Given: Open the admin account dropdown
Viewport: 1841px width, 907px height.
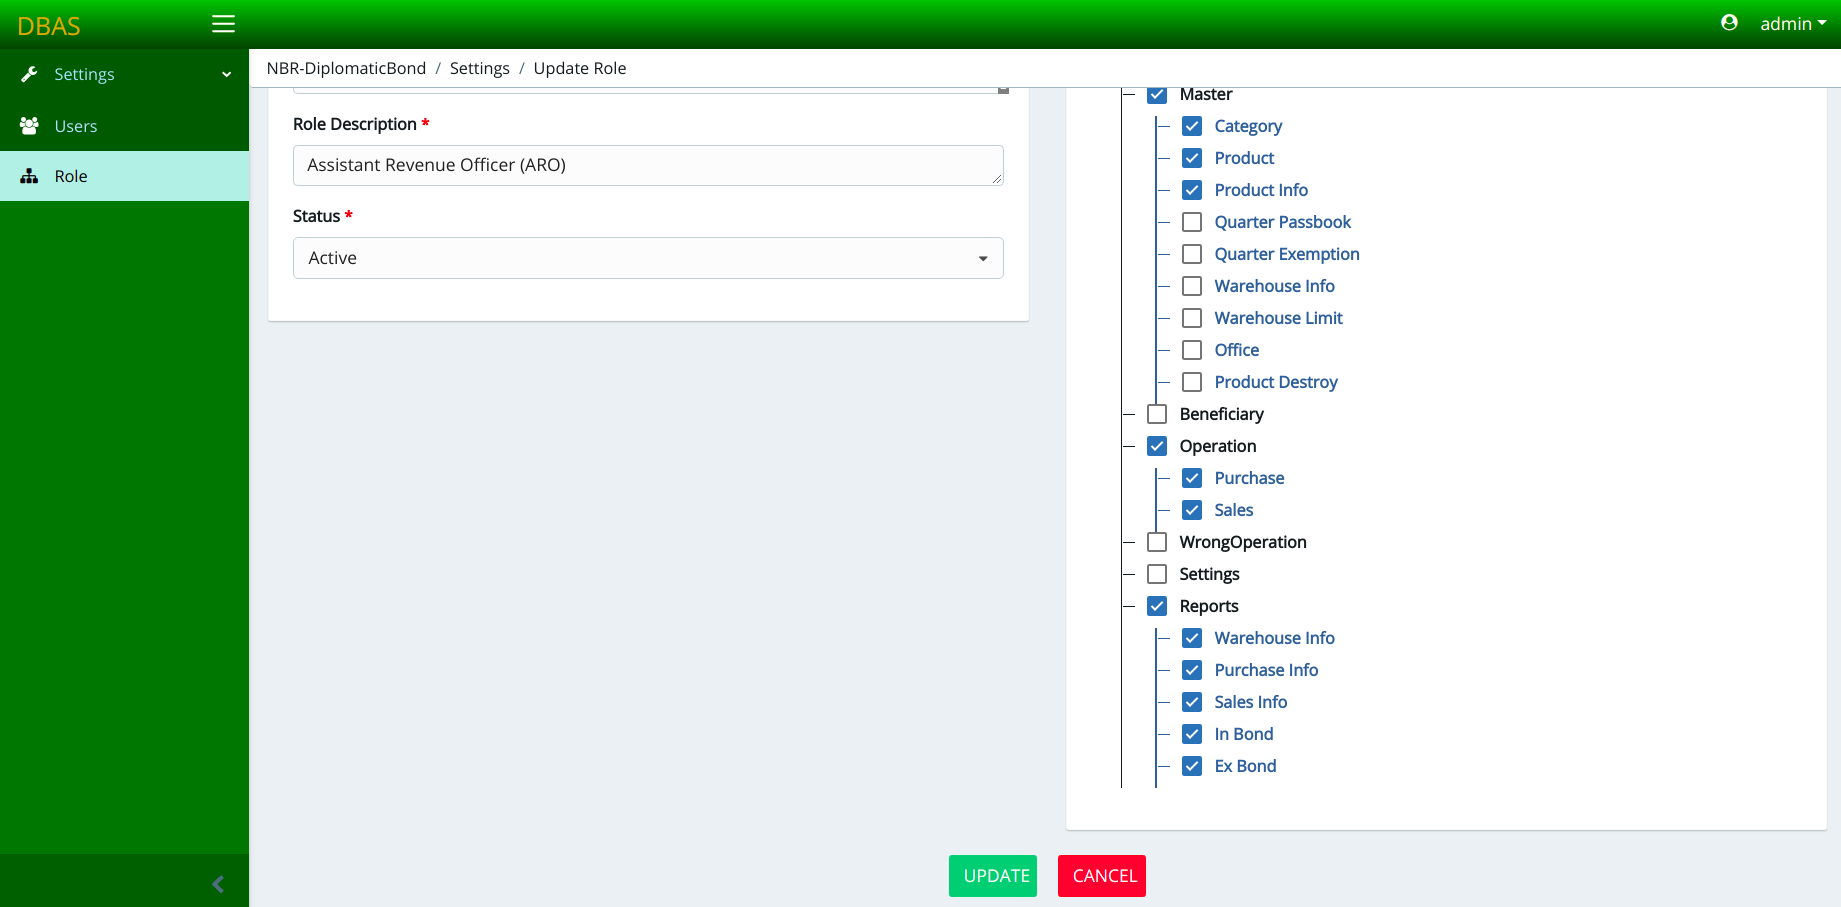Looking at the screenshot, I should click(1793, 24).
